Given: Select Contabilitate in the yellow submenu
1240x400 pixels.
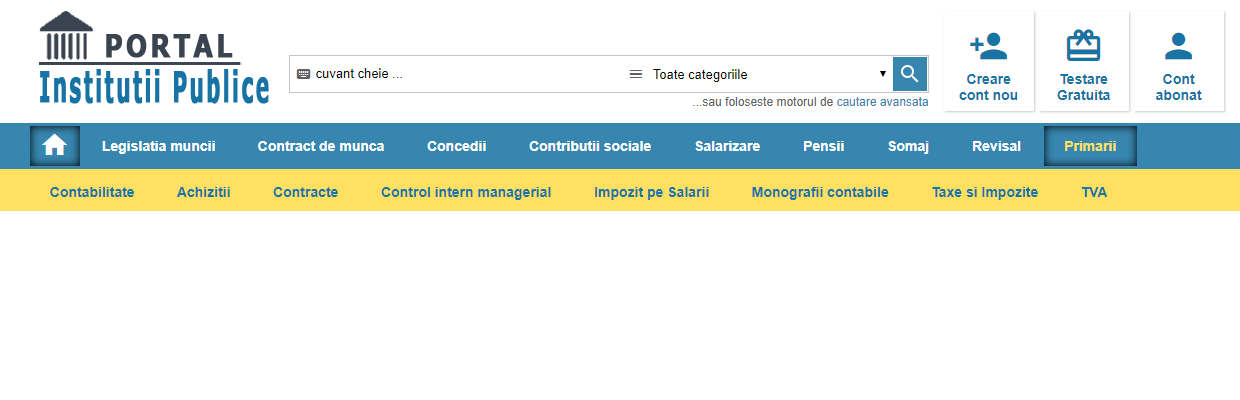Looking at the screenshot, I should (92, 192).
